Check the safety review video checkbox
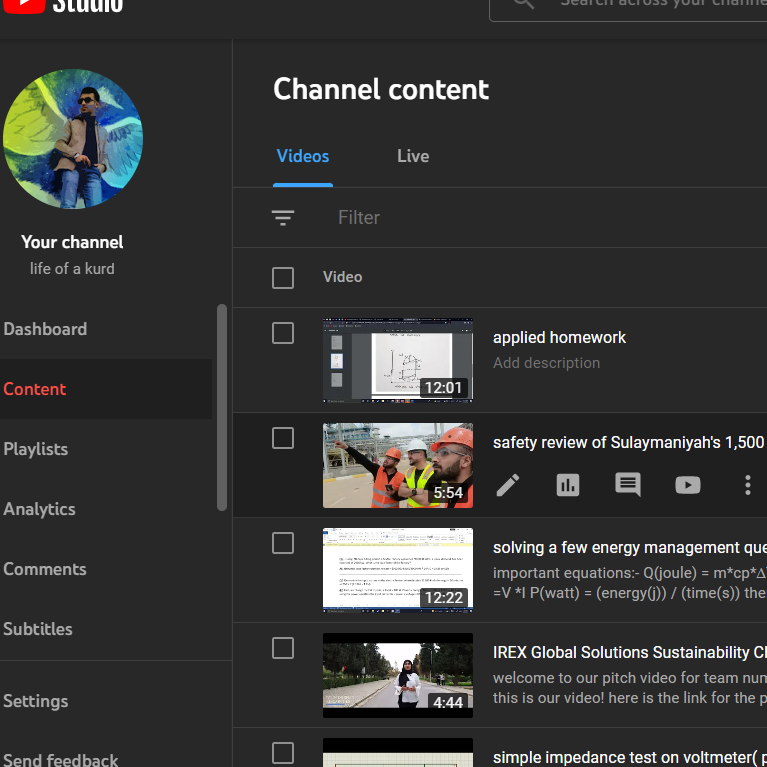 (283, 438)
